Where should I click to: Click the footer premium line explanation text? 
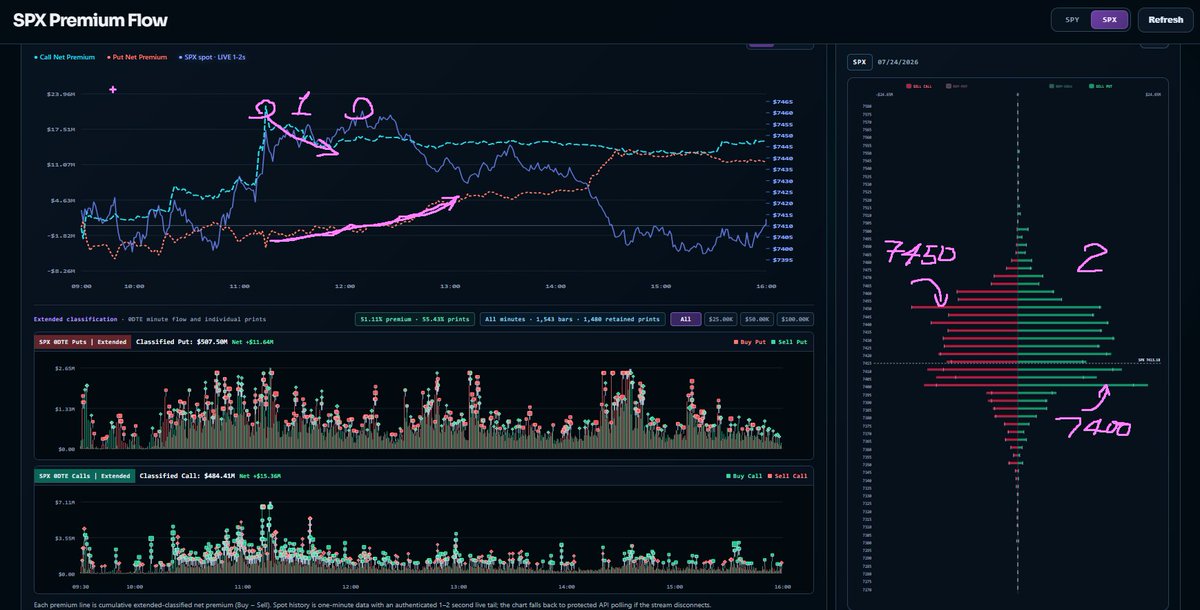click(x=372, y=605)
